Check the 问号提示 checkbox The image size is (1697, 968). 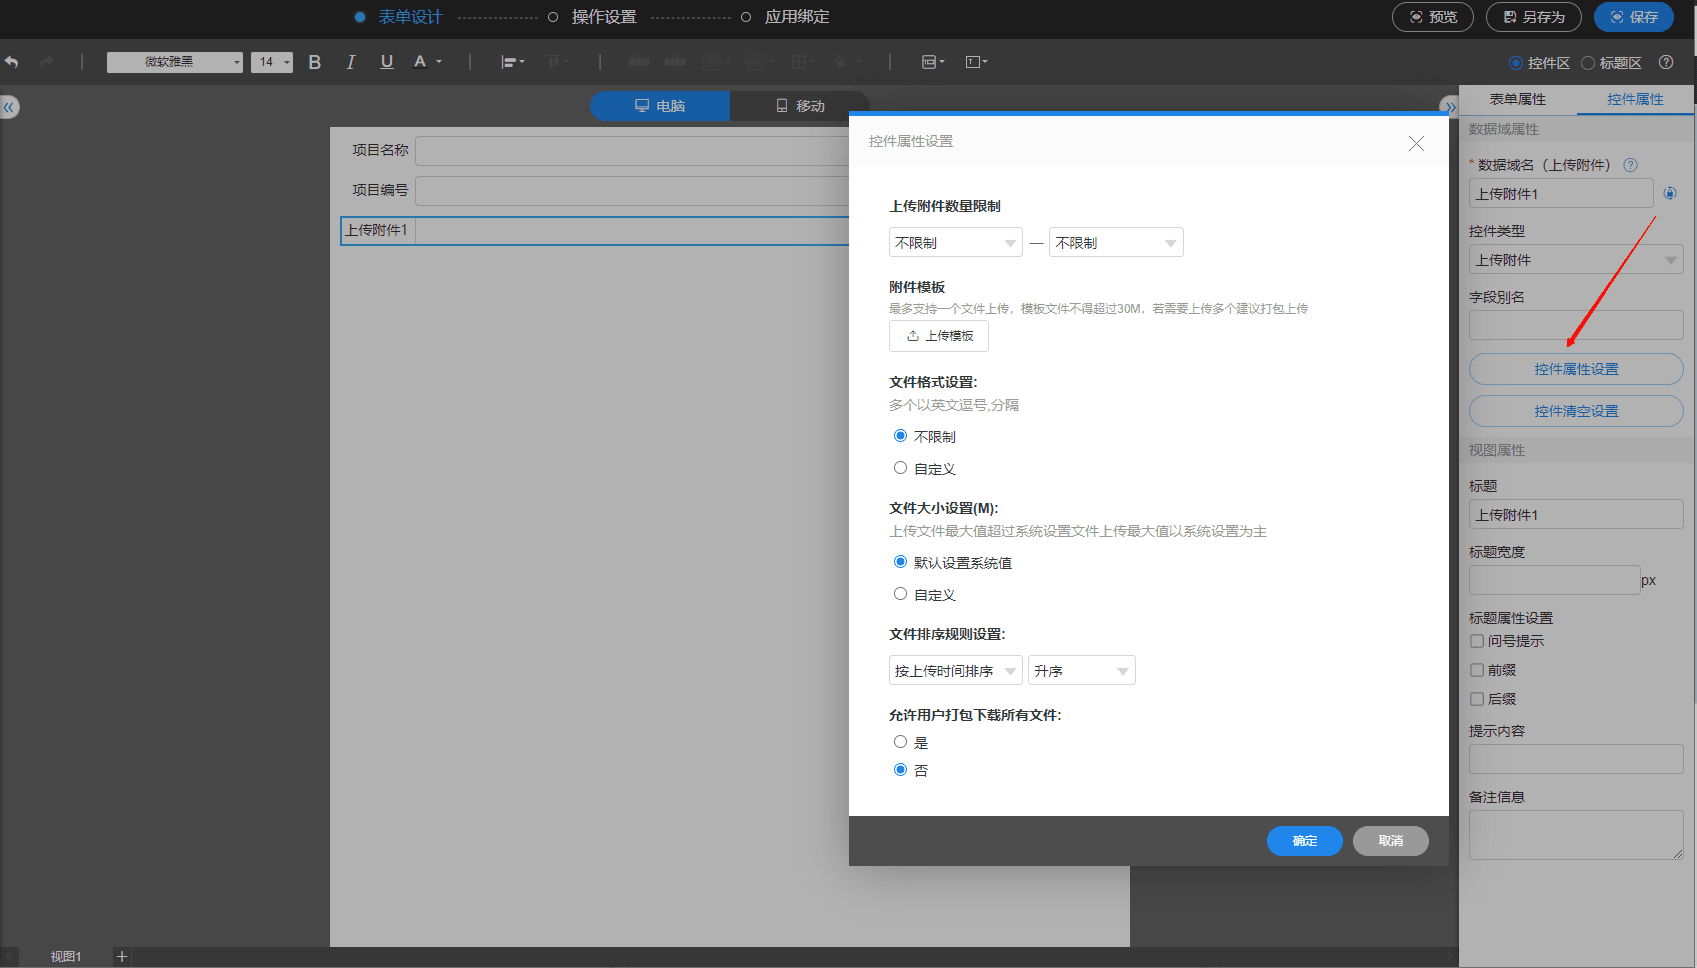(1477, 641)
